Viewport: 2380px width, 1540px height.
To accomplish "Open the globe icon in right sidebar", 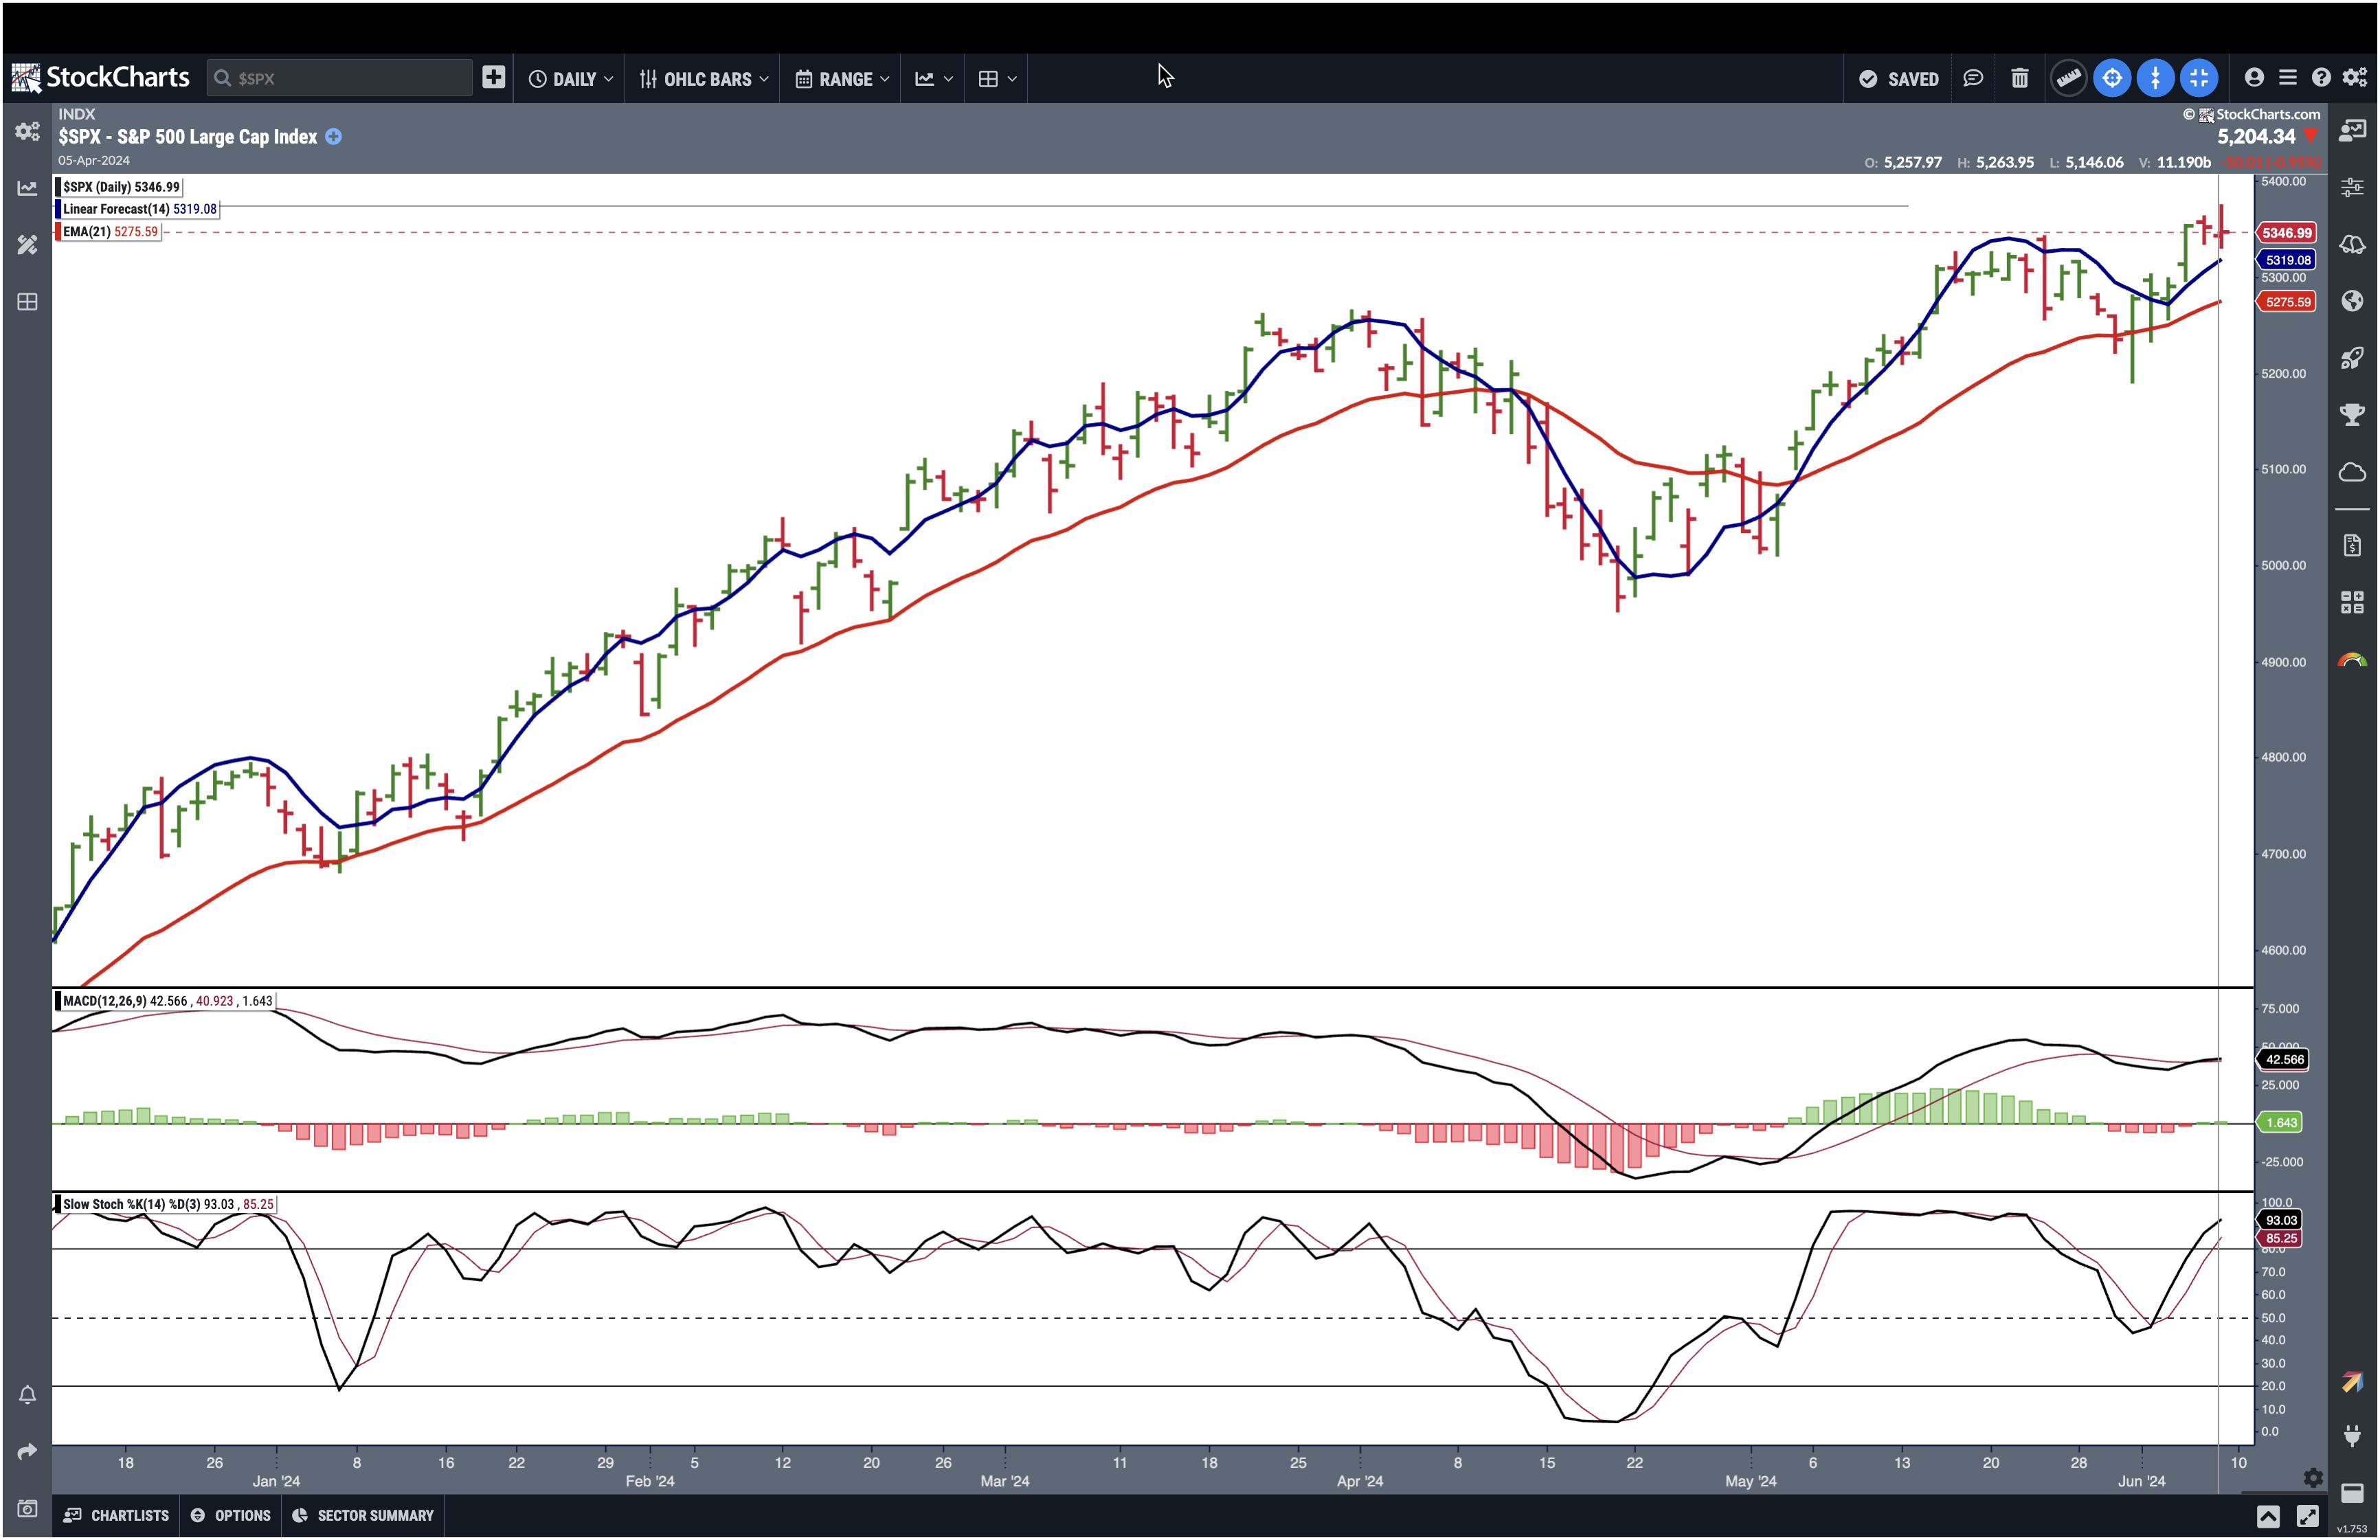I will pos(2352,301).
